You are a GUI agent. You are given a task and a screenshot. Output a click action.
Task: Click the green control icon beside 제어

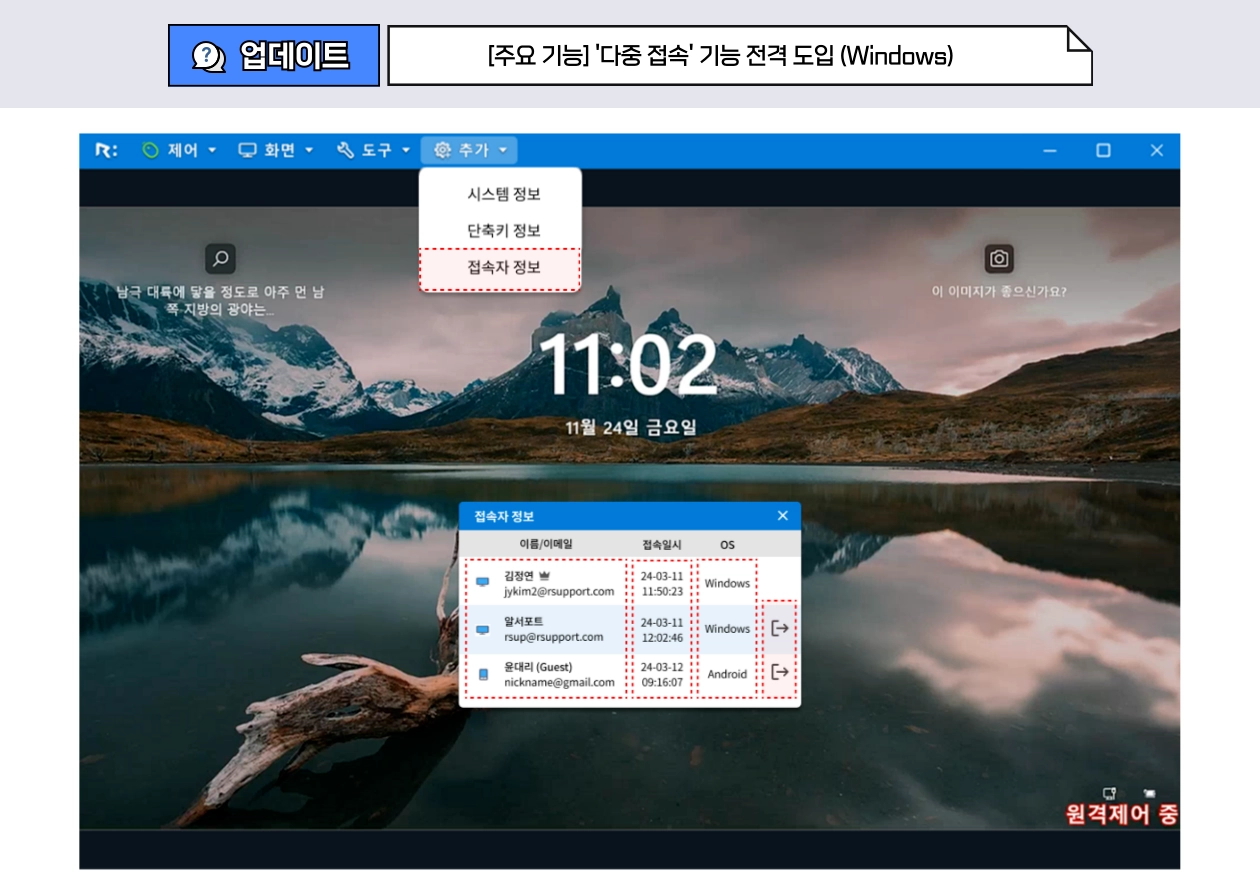151,150
